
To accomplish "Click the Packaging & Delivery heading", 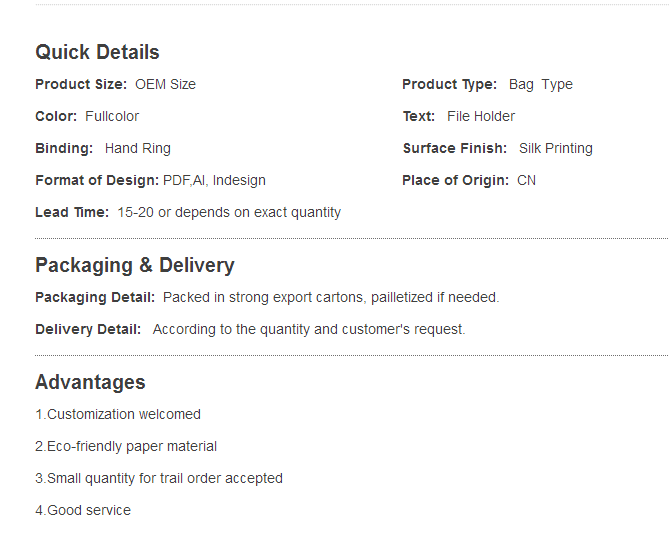I will point(134,266).
